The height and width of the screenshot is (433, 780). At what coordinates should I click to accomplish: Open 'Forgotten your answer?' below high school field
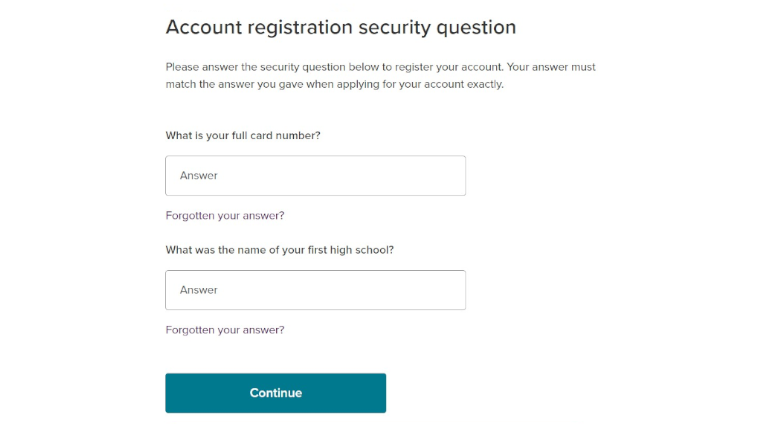225,330
